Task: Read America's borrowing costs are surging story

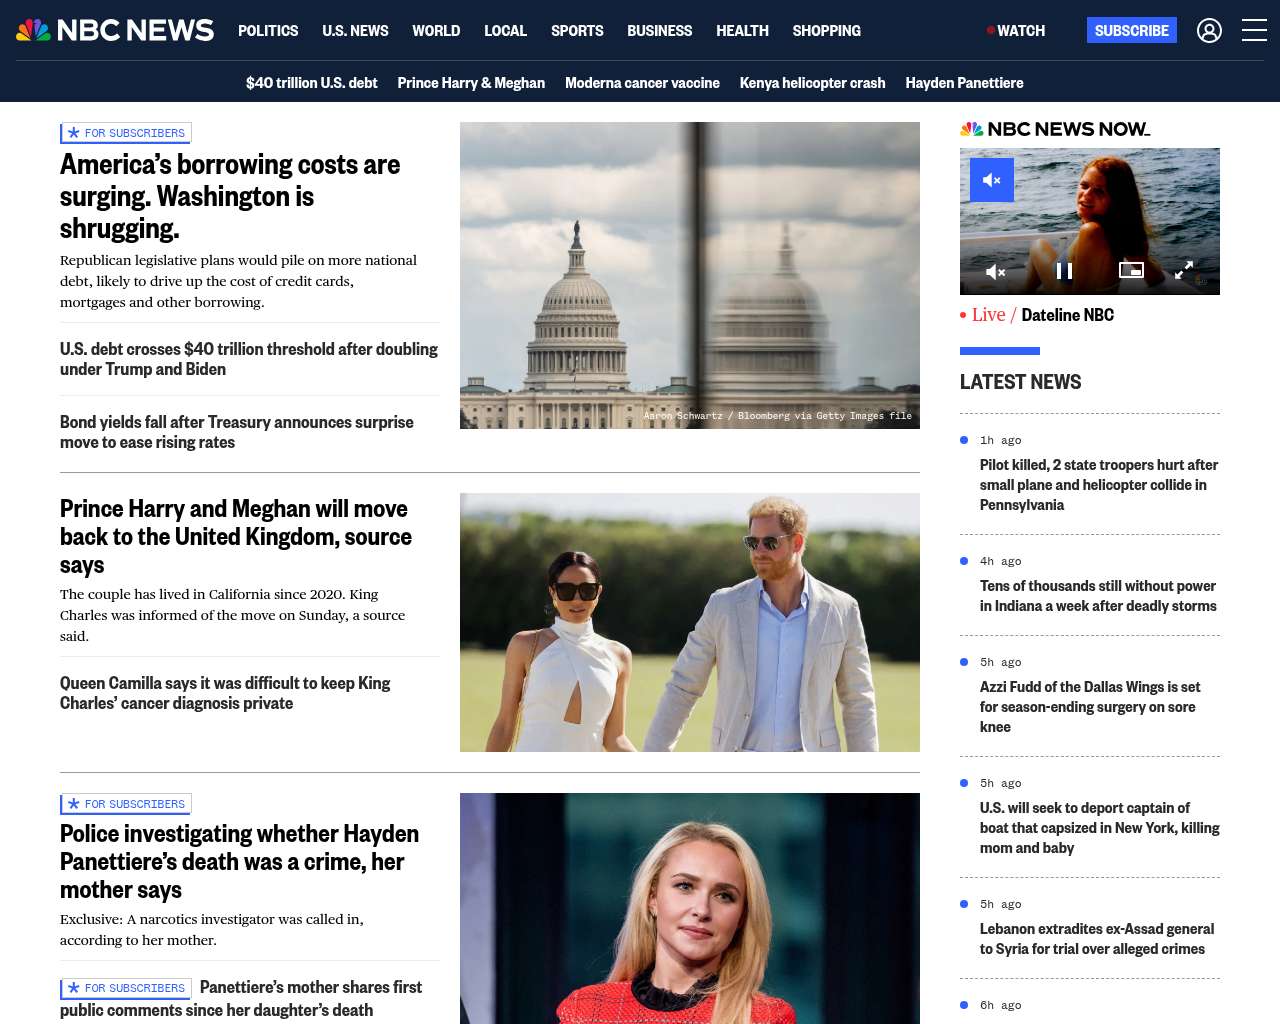Action: point(230,196)
